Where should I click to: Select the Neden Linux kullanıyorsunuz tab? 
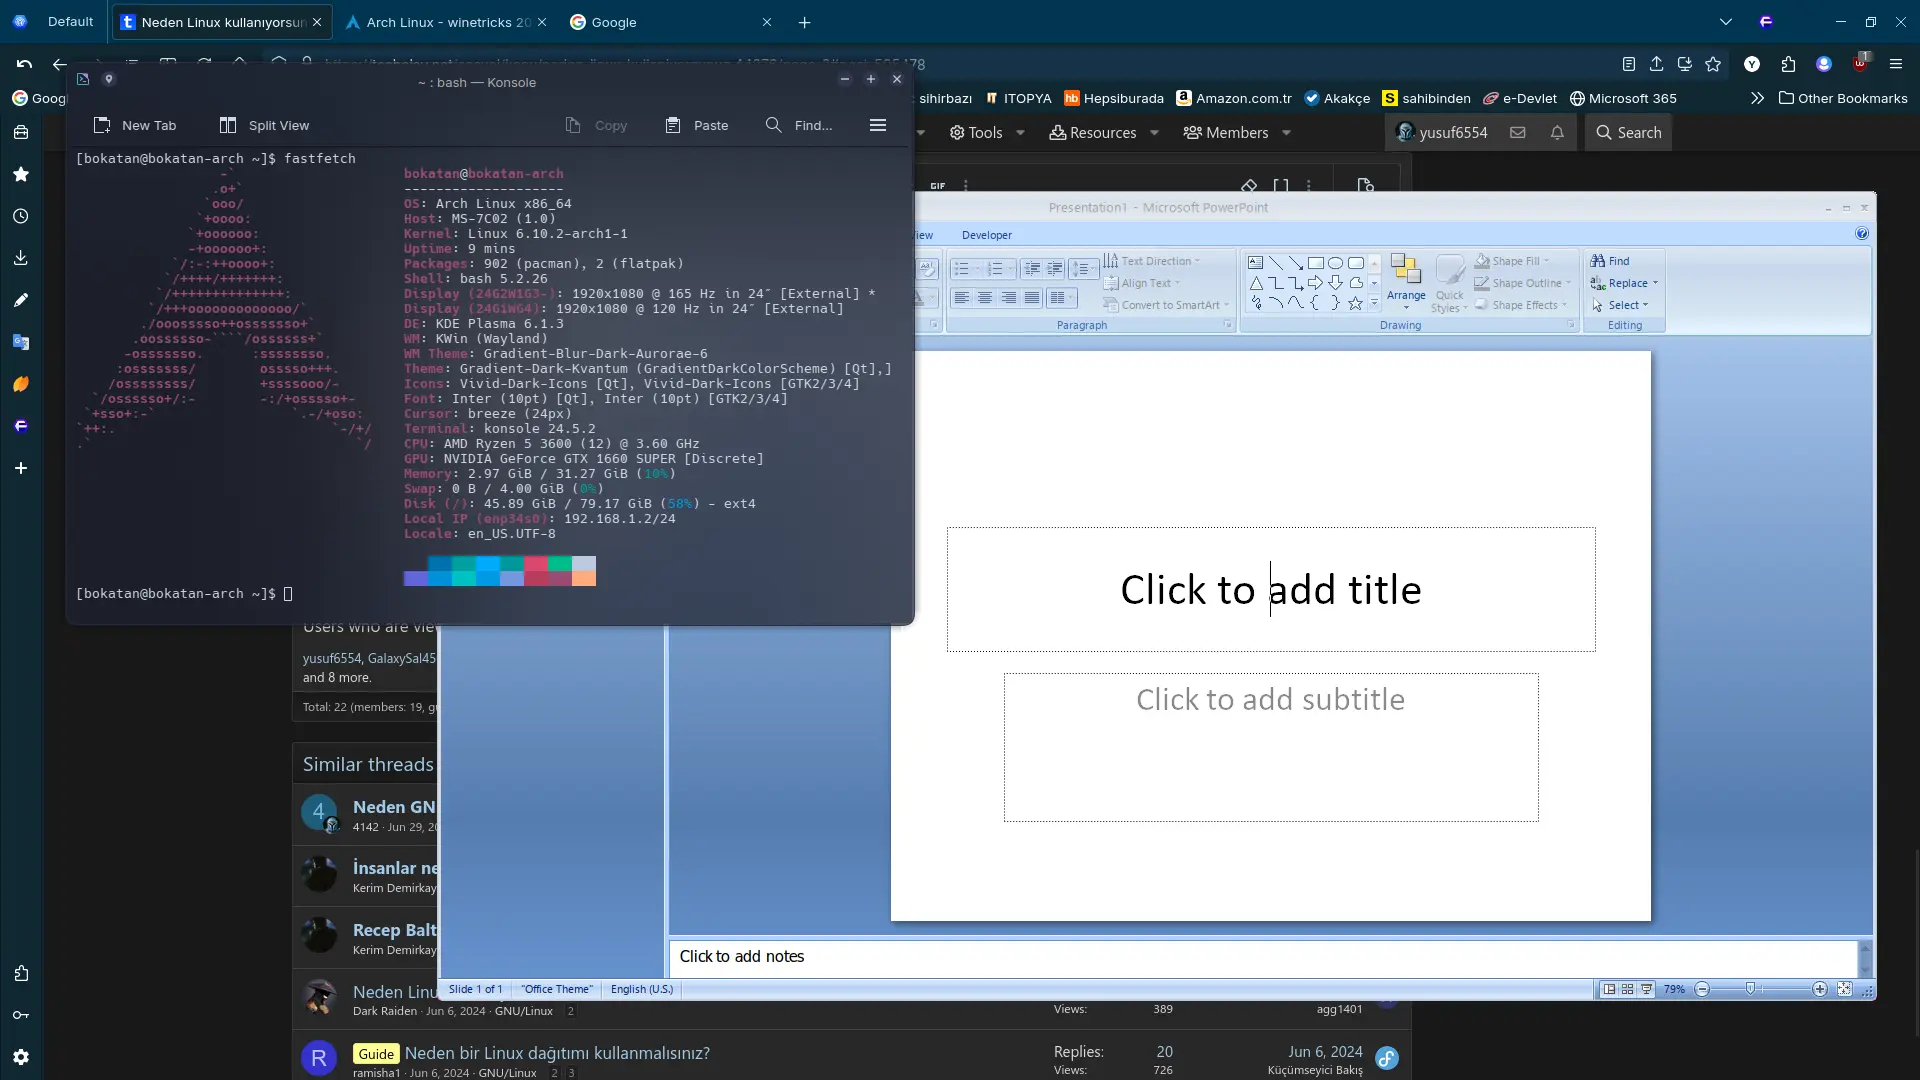click(223, 22)
